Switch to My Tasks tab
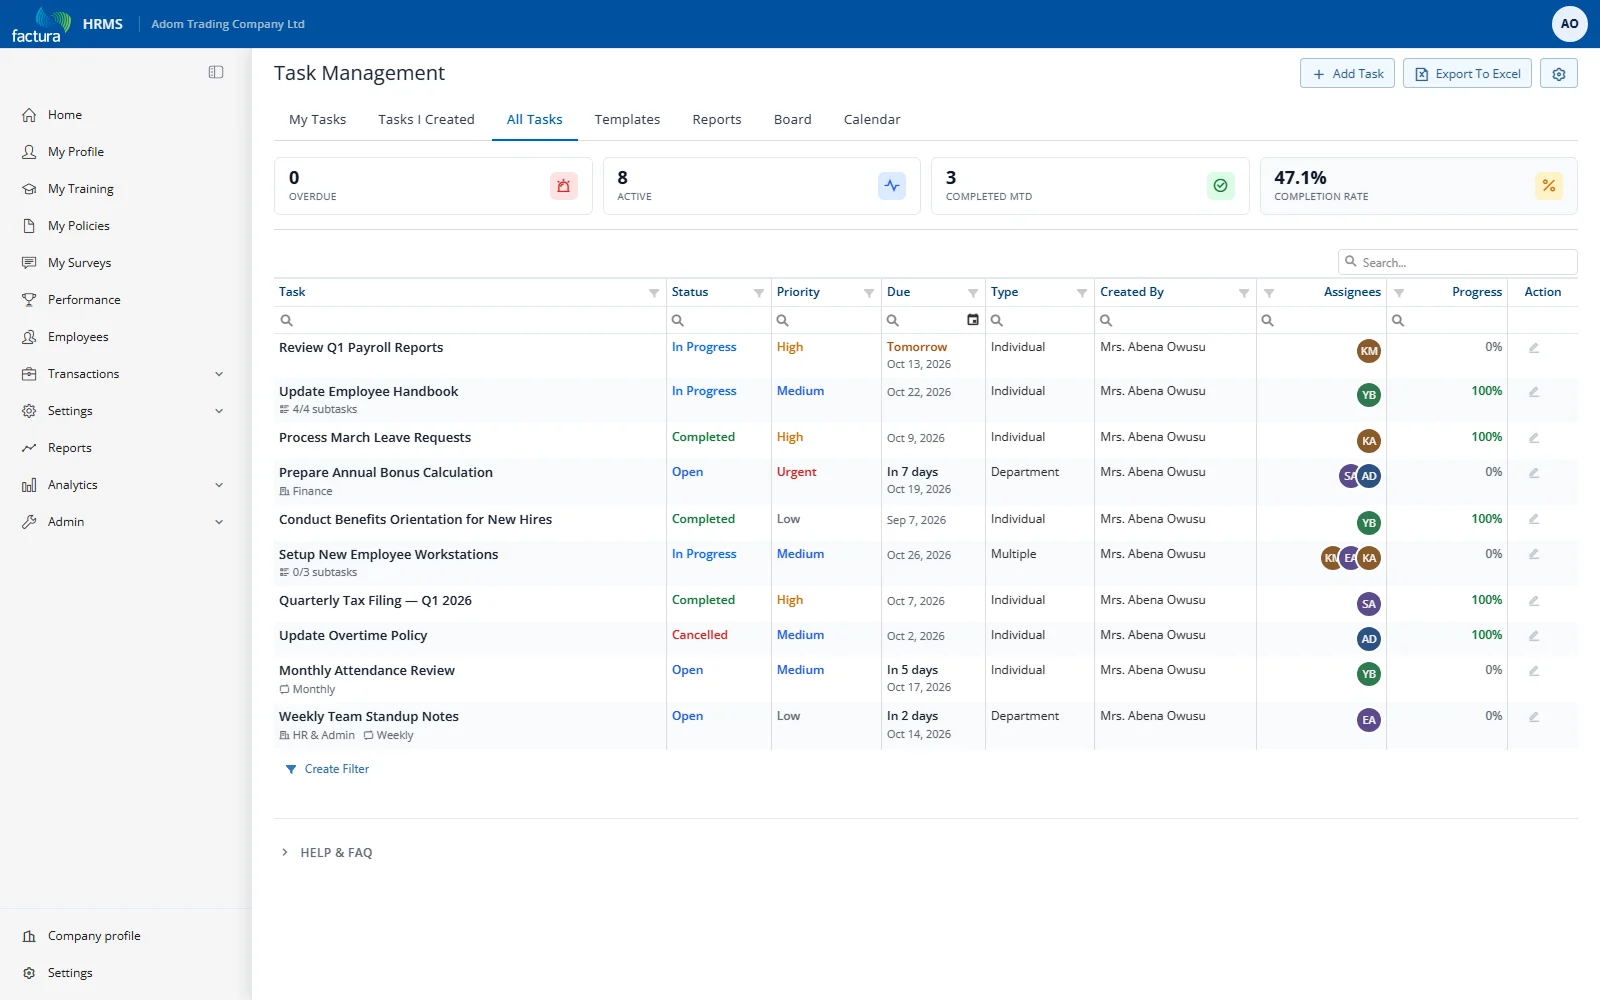The height and width of the screenshot is (1000, 1600). (317, 120)
